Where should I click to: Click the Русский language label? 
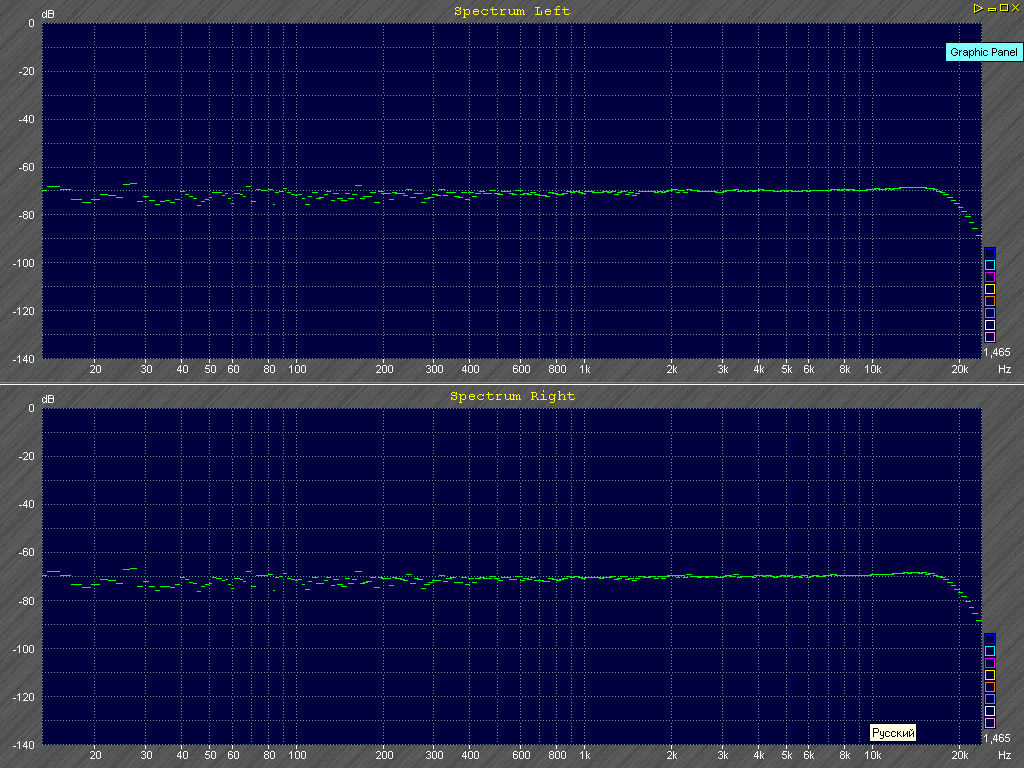pos(893,733)
